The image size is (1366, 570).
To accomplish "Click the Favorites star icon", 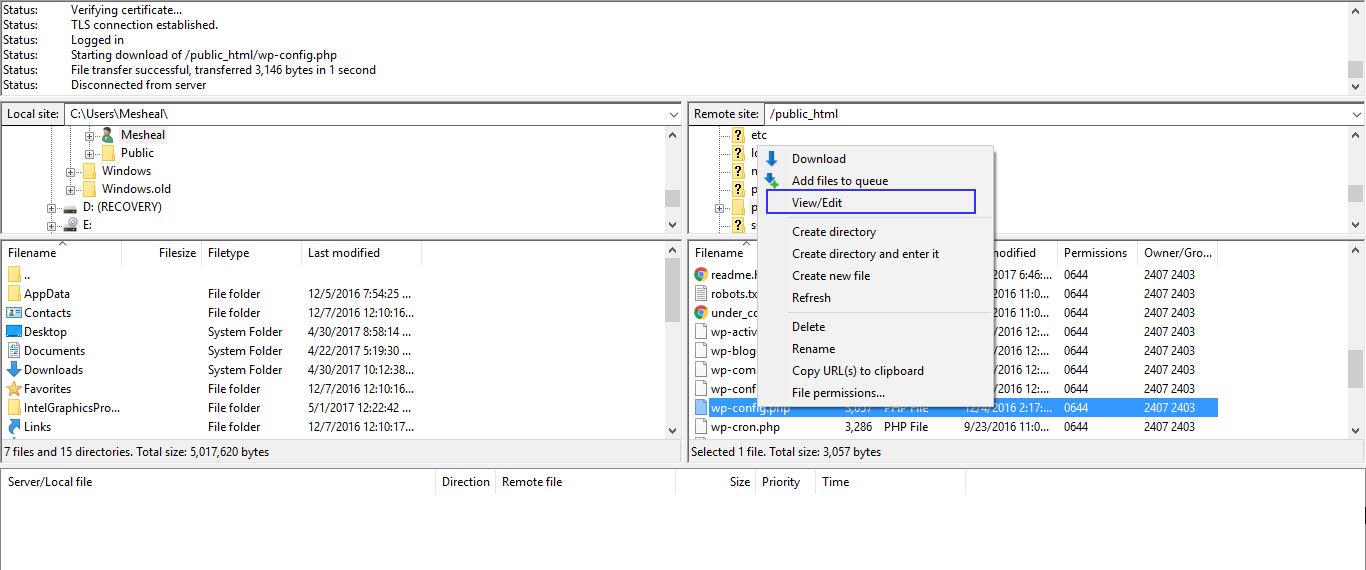I will (x=14, y=389).
